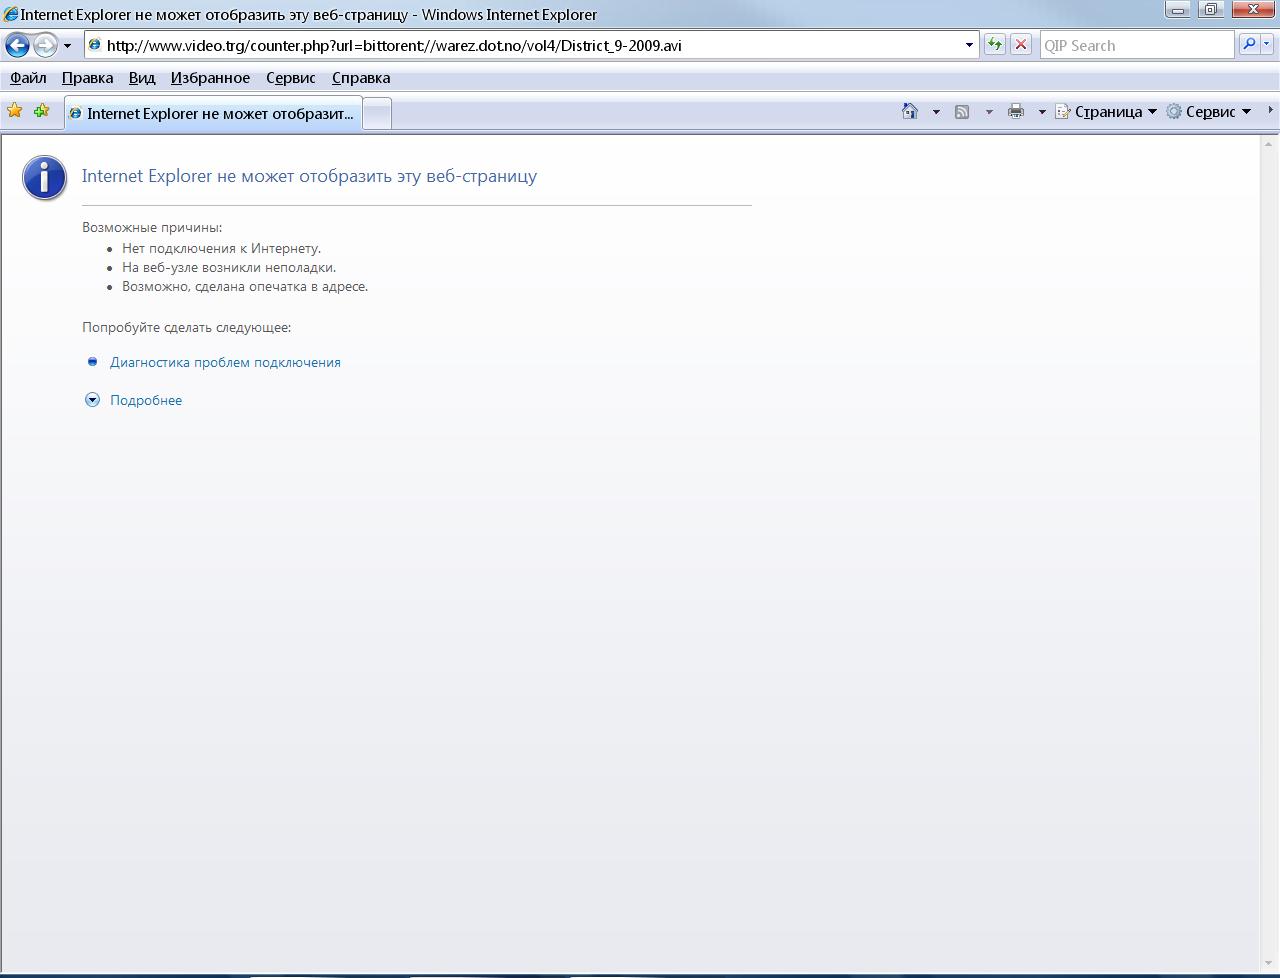Refresh the page using the green arrows icon

(x=994, y=45)
